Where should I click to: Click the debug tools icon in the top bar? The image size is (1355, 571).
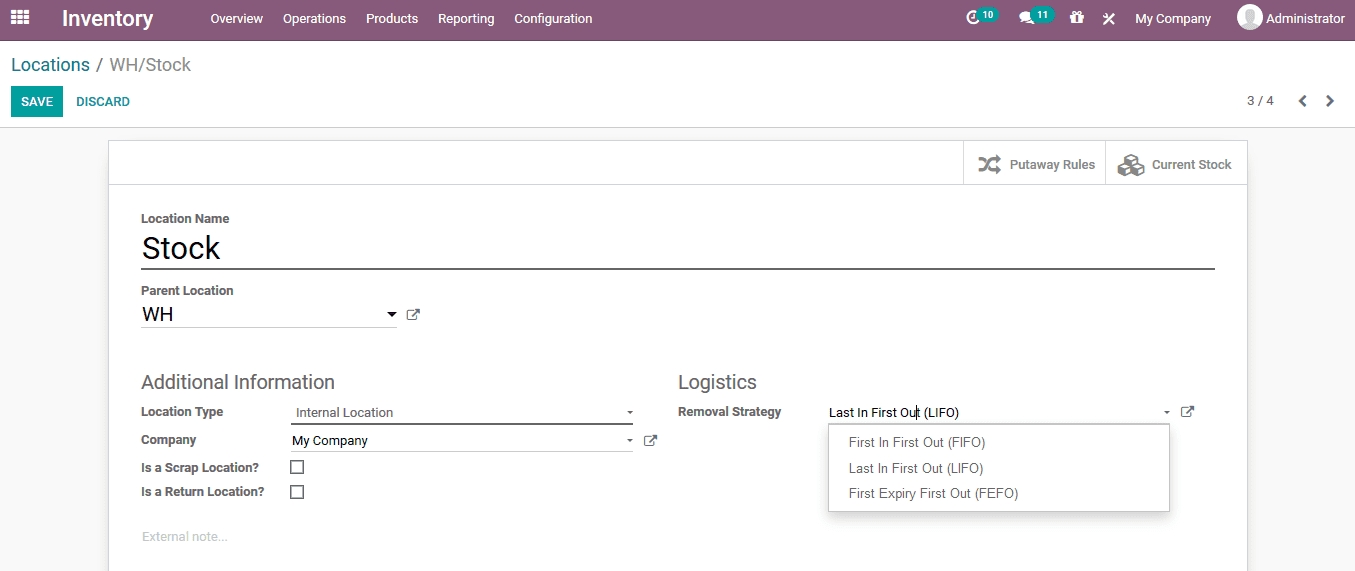tap(1109, 19)
